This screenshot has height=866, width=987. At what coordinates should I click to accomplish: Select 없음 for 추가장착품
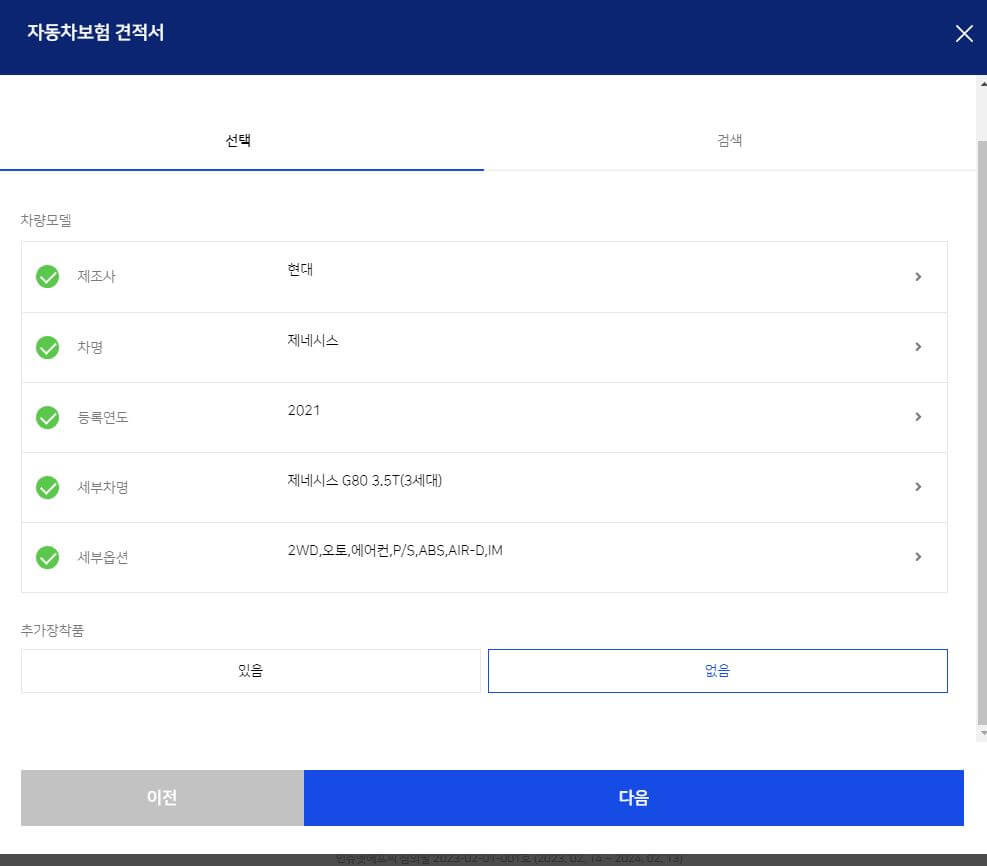tap(717, 670)
